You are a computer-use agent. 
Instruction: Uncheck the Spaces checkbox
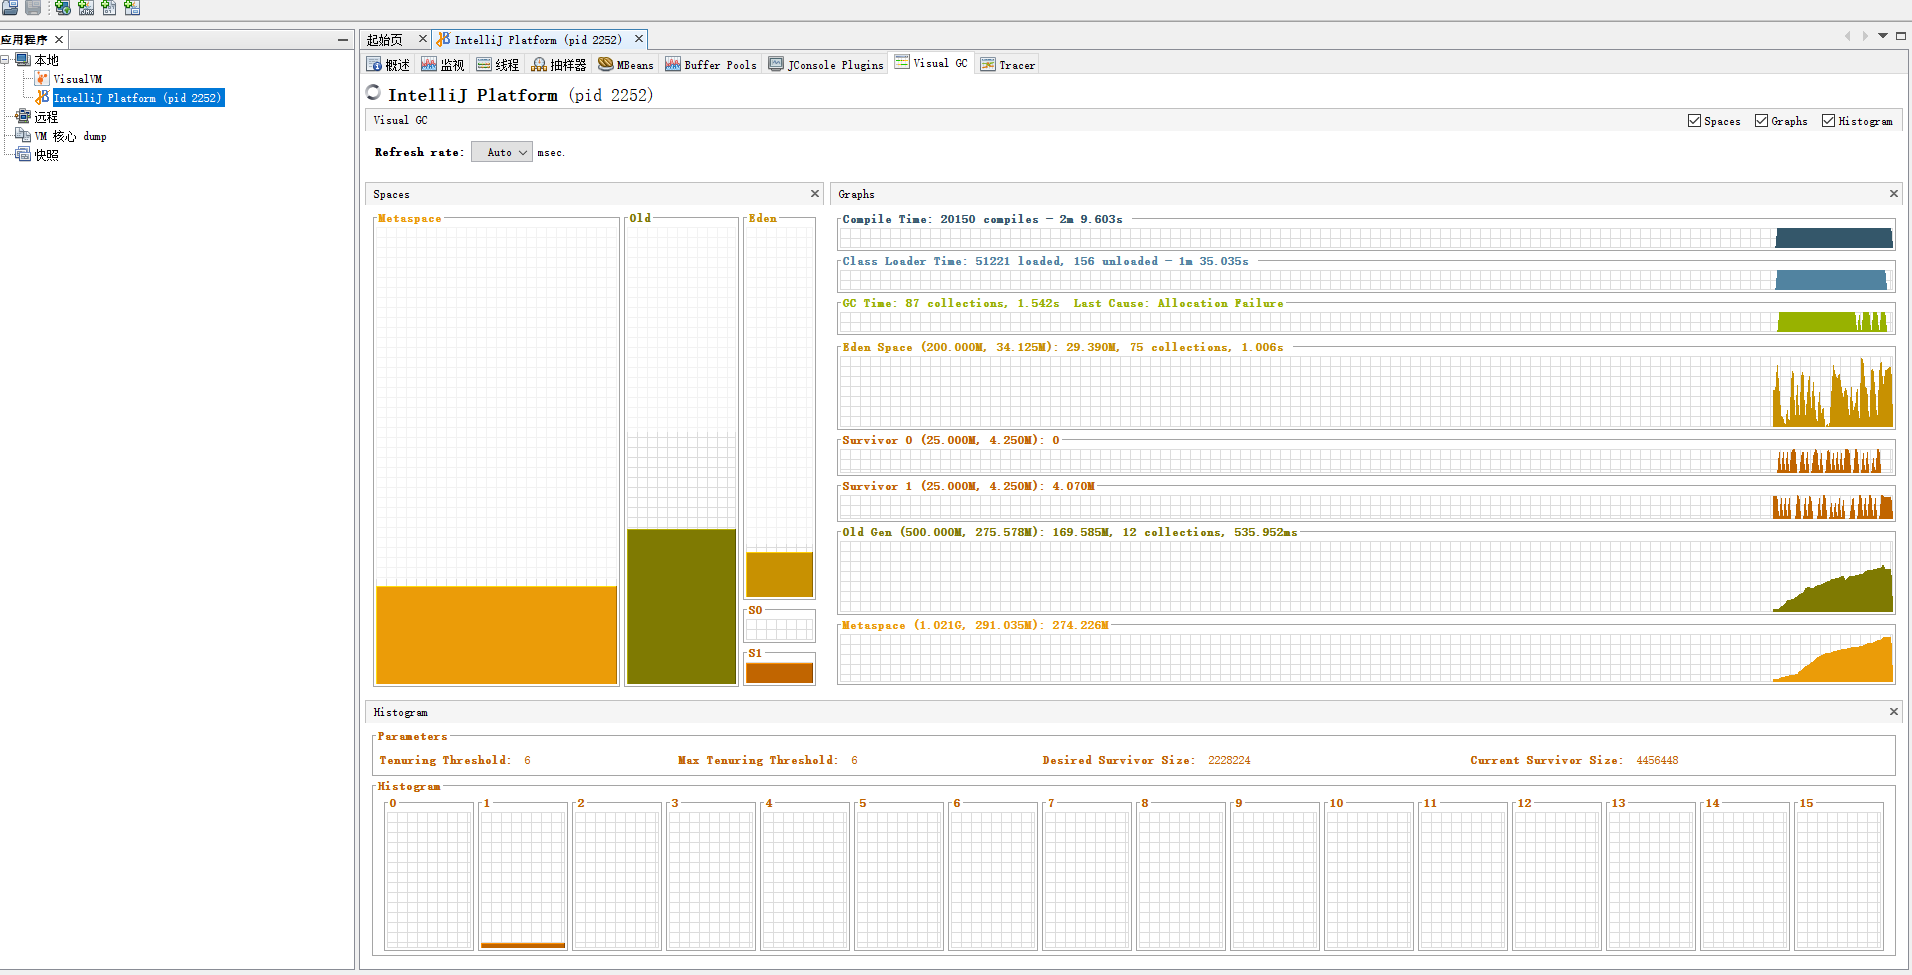pyautogui.click(x=1694, y=121)
